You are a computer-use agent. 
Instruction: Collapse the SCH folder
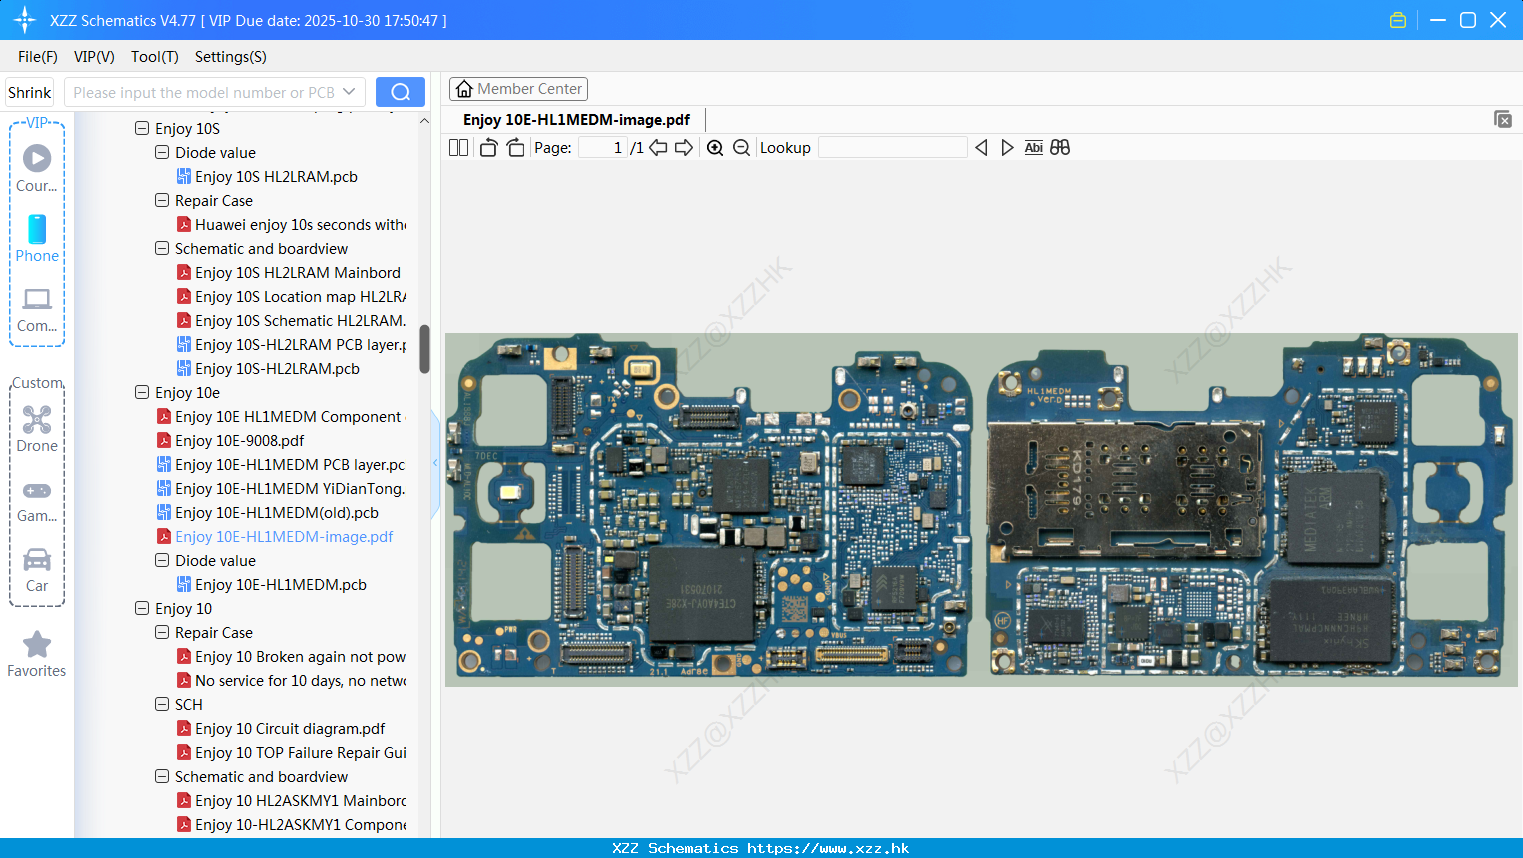[x=162, y=704]
